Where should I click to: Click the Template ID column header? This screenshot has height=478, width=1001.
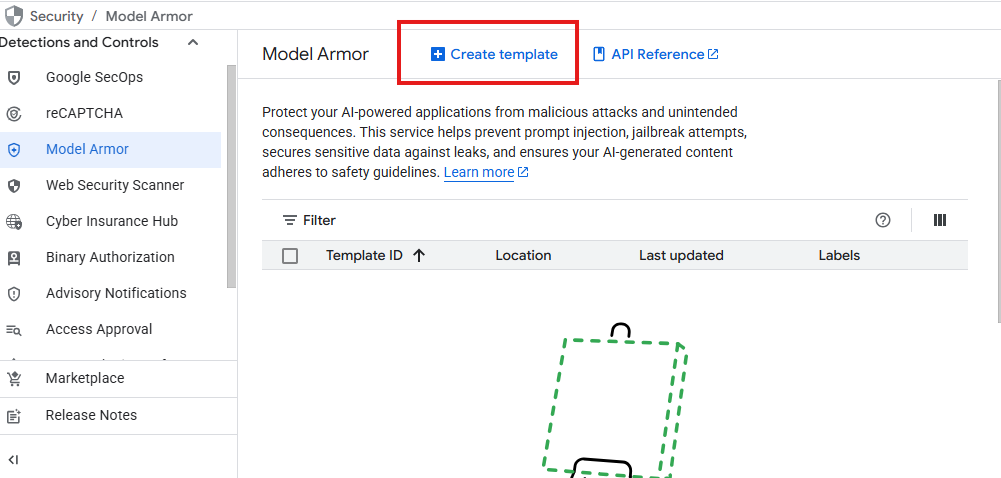click(x=364, y=256)
